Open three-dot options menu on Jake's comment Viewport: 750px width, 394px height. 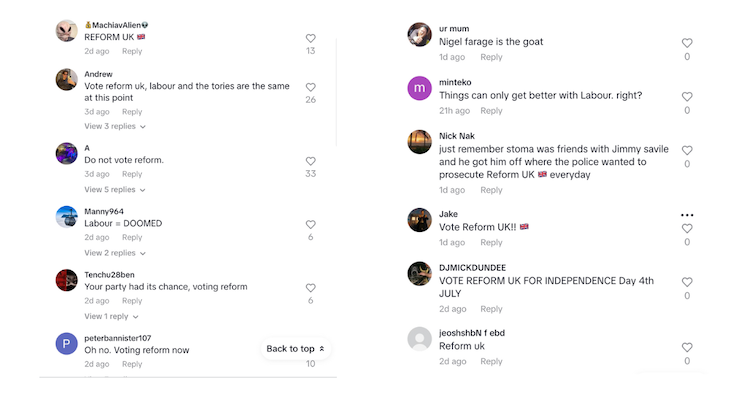pyautogui.click(x=687, y=215)
